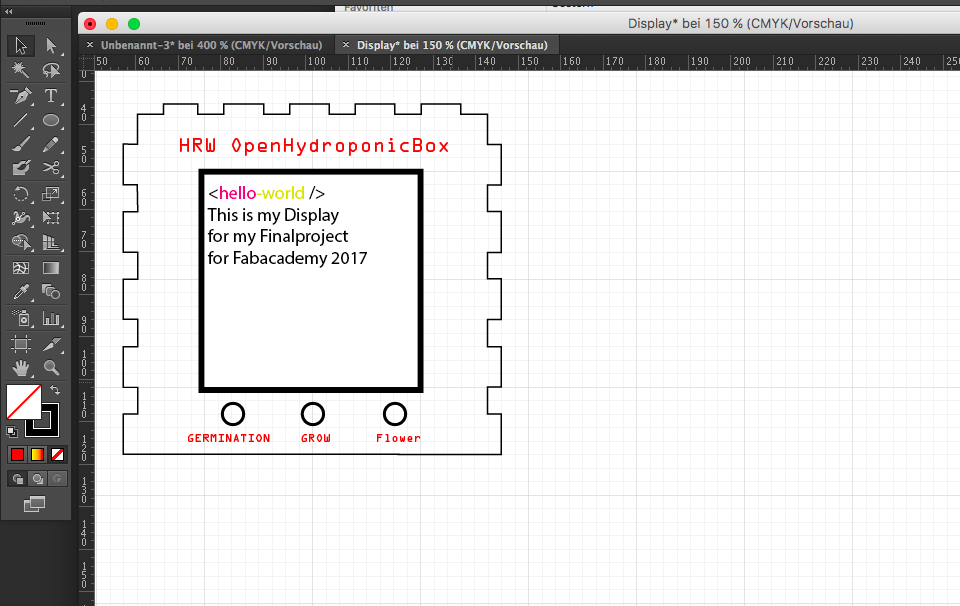Choose the Blob Brush tool
960x606 pixels.
[20, 168]
